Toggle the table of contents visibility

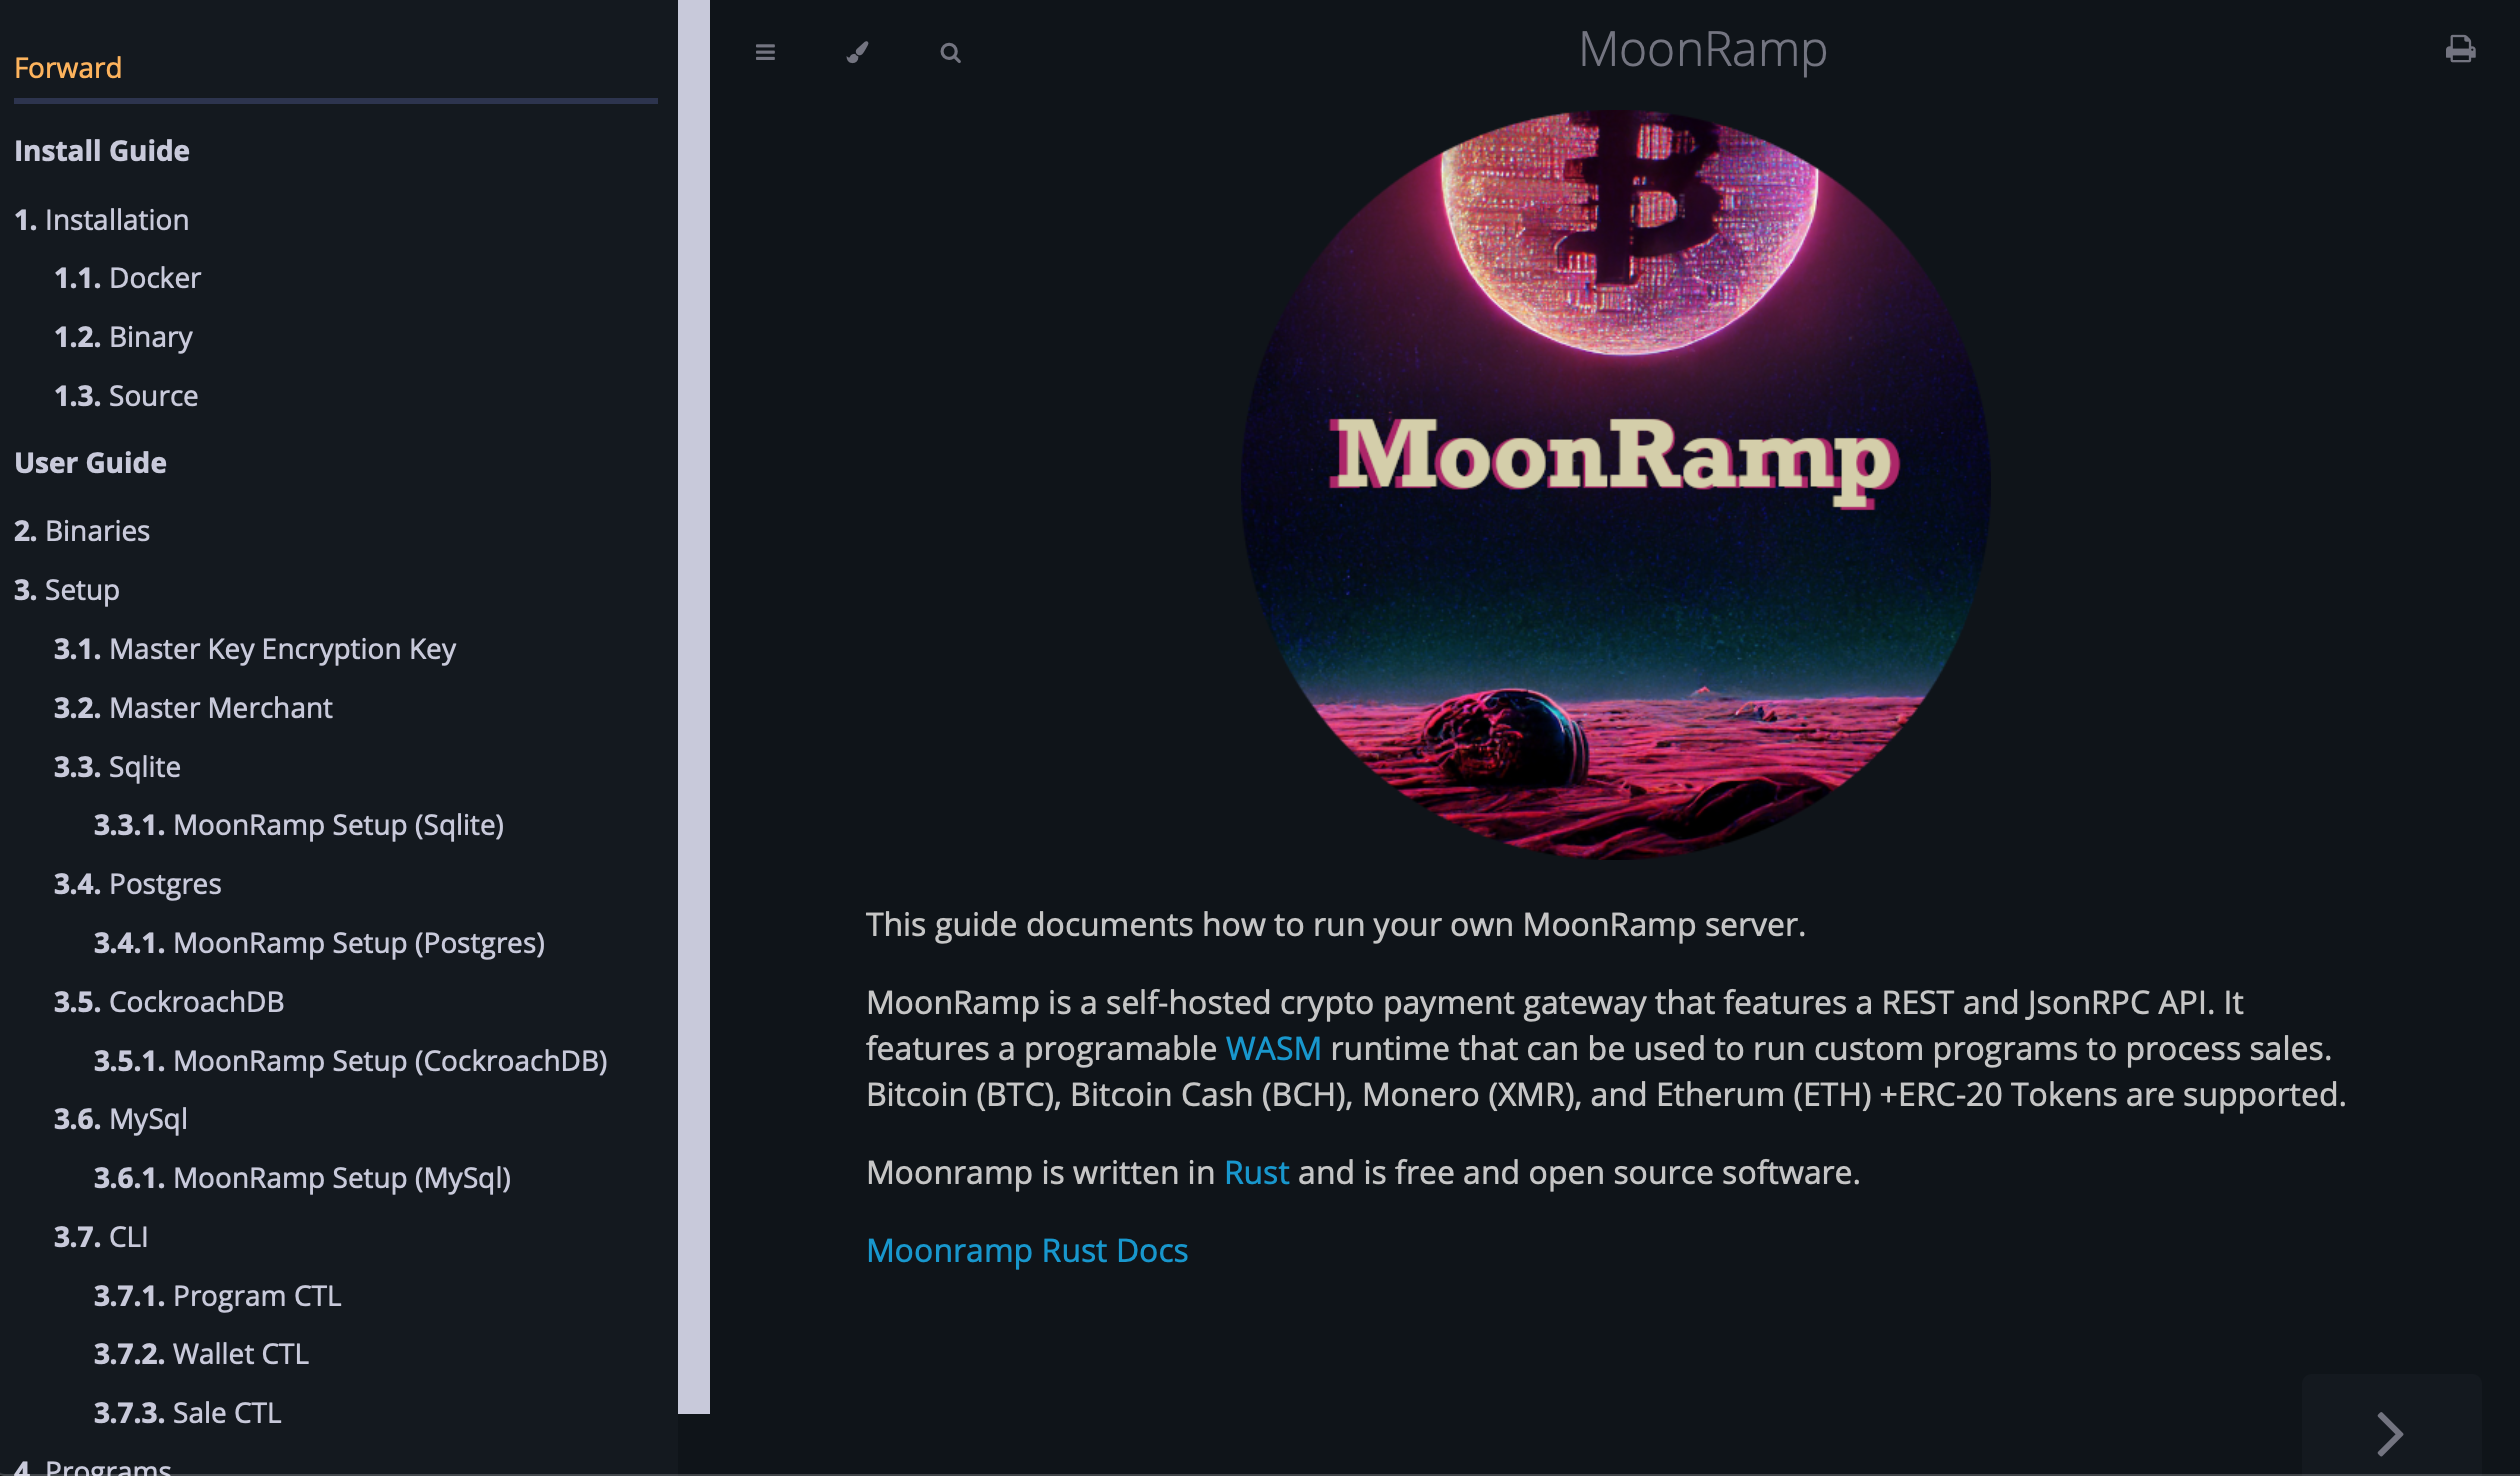coord(765,52)
